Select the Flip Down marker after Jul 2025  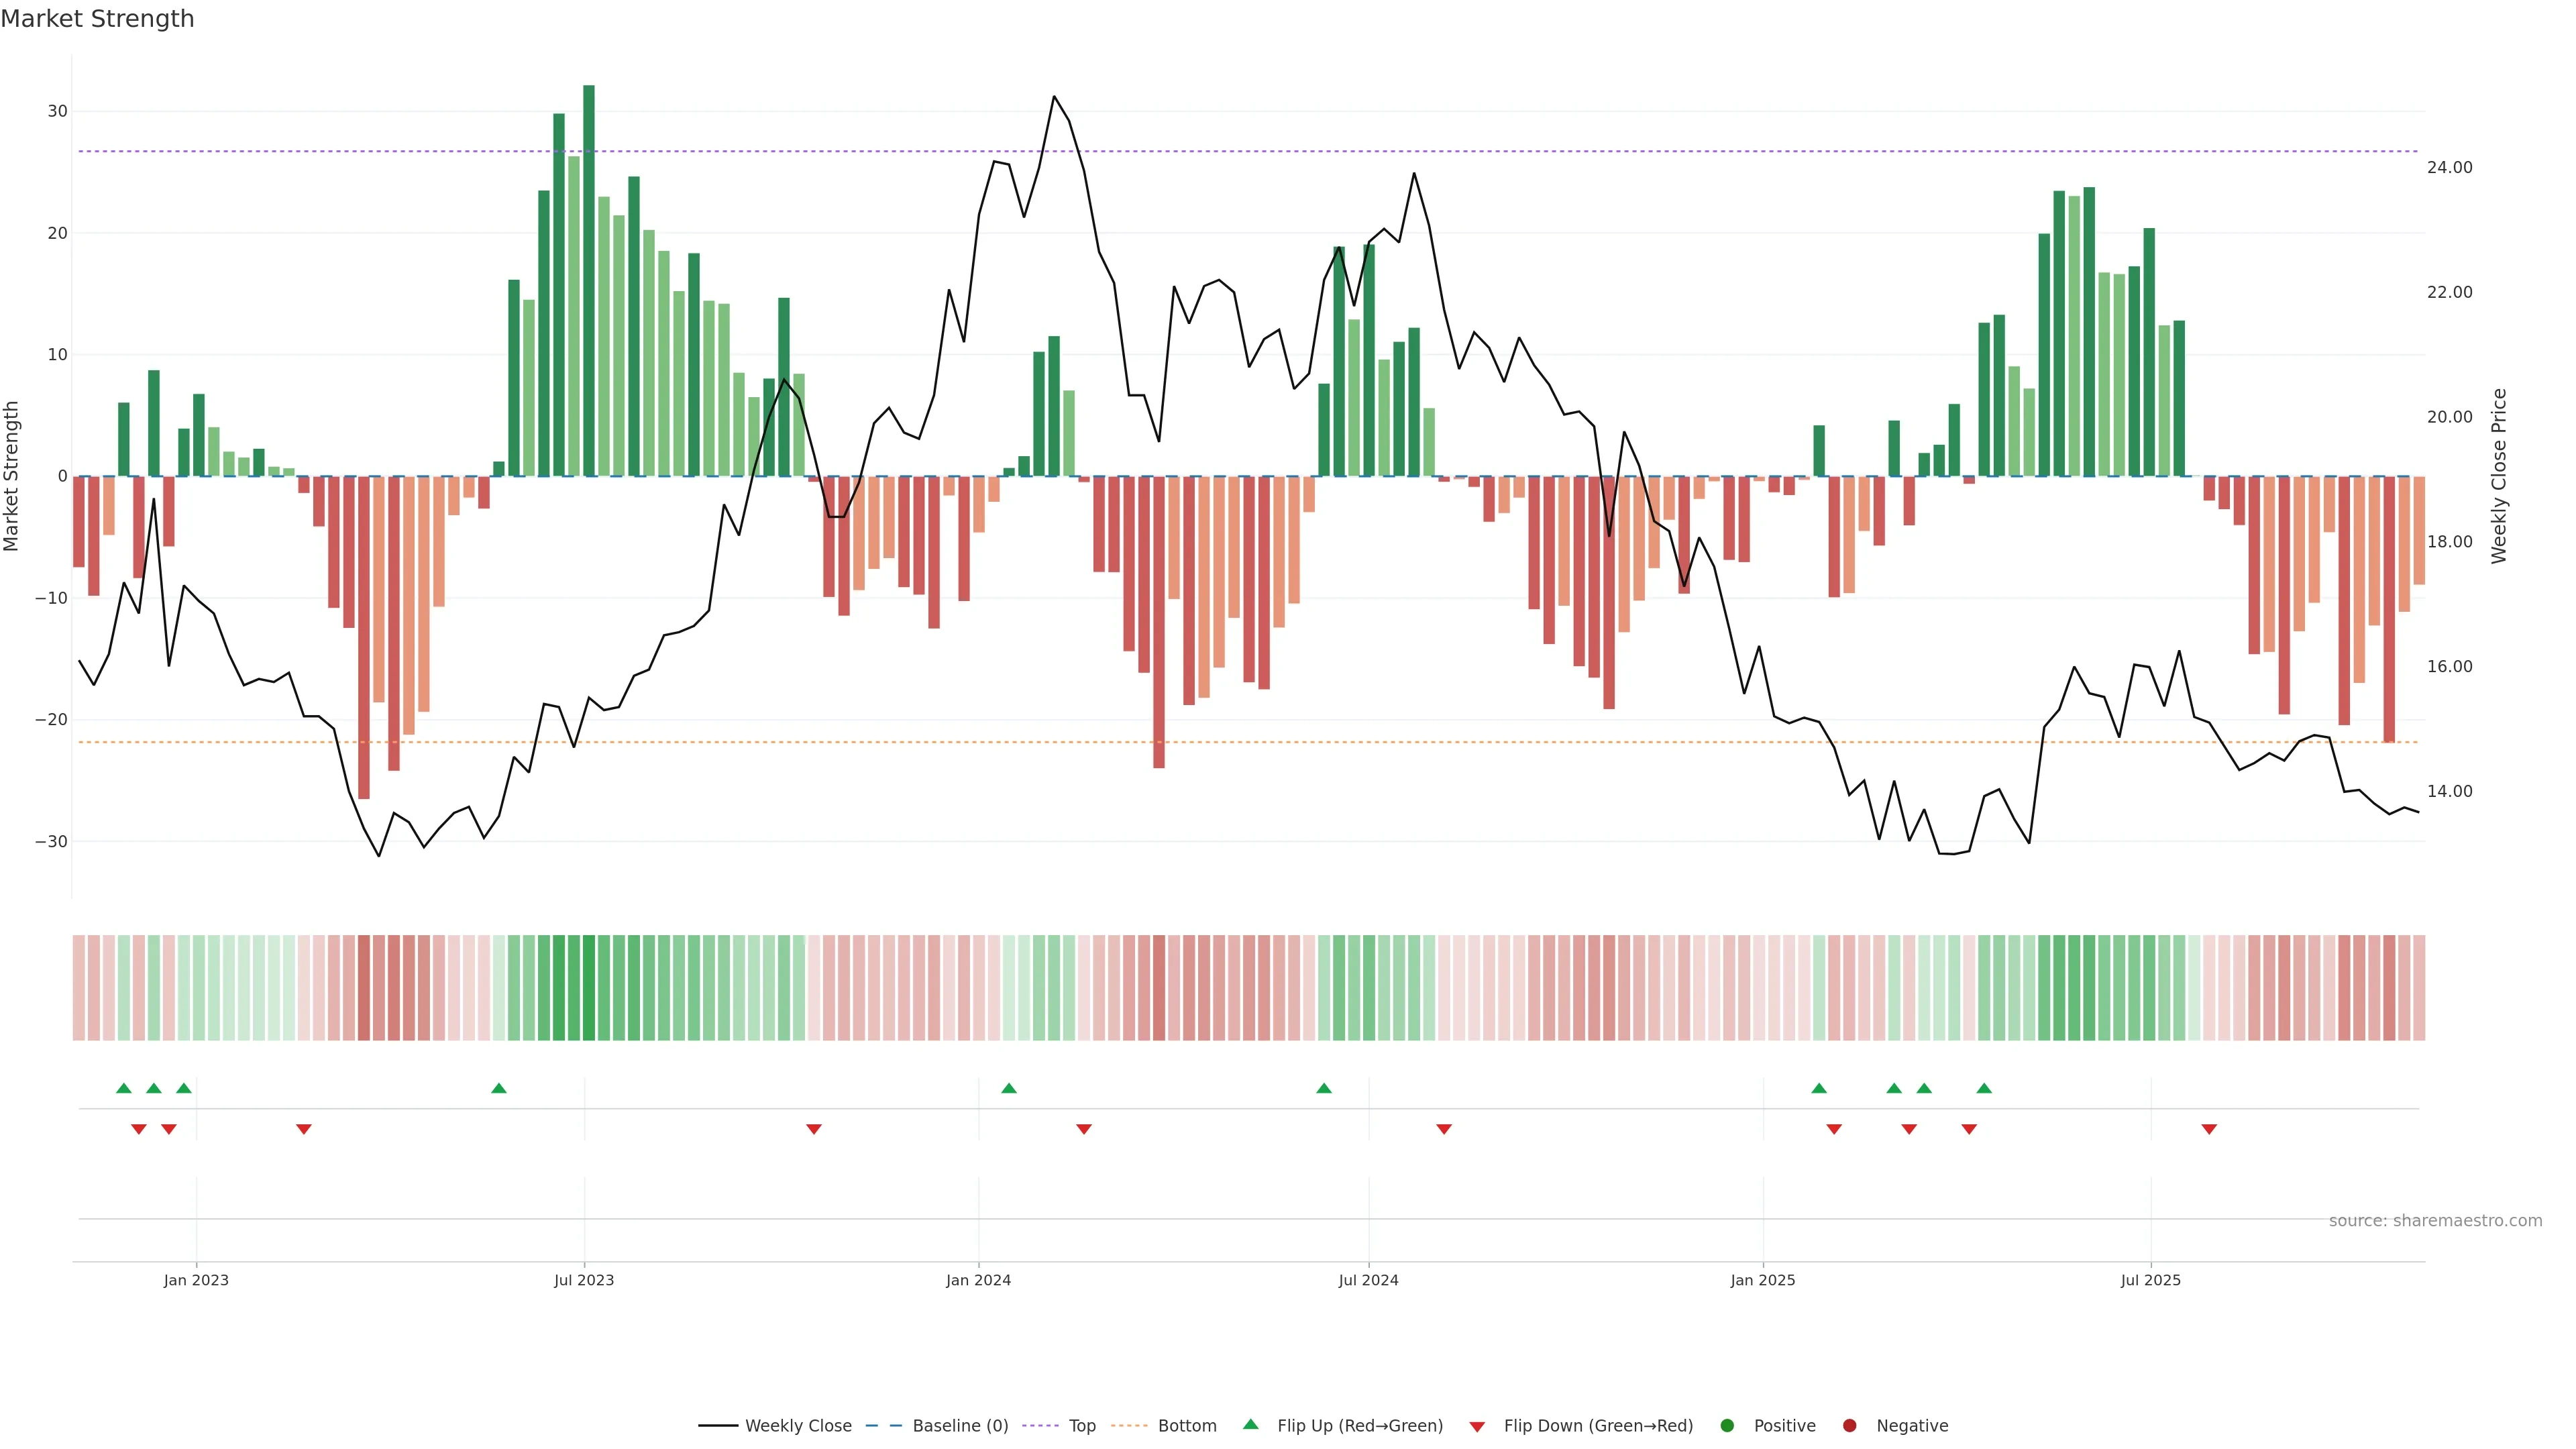coord(2209,1129)
